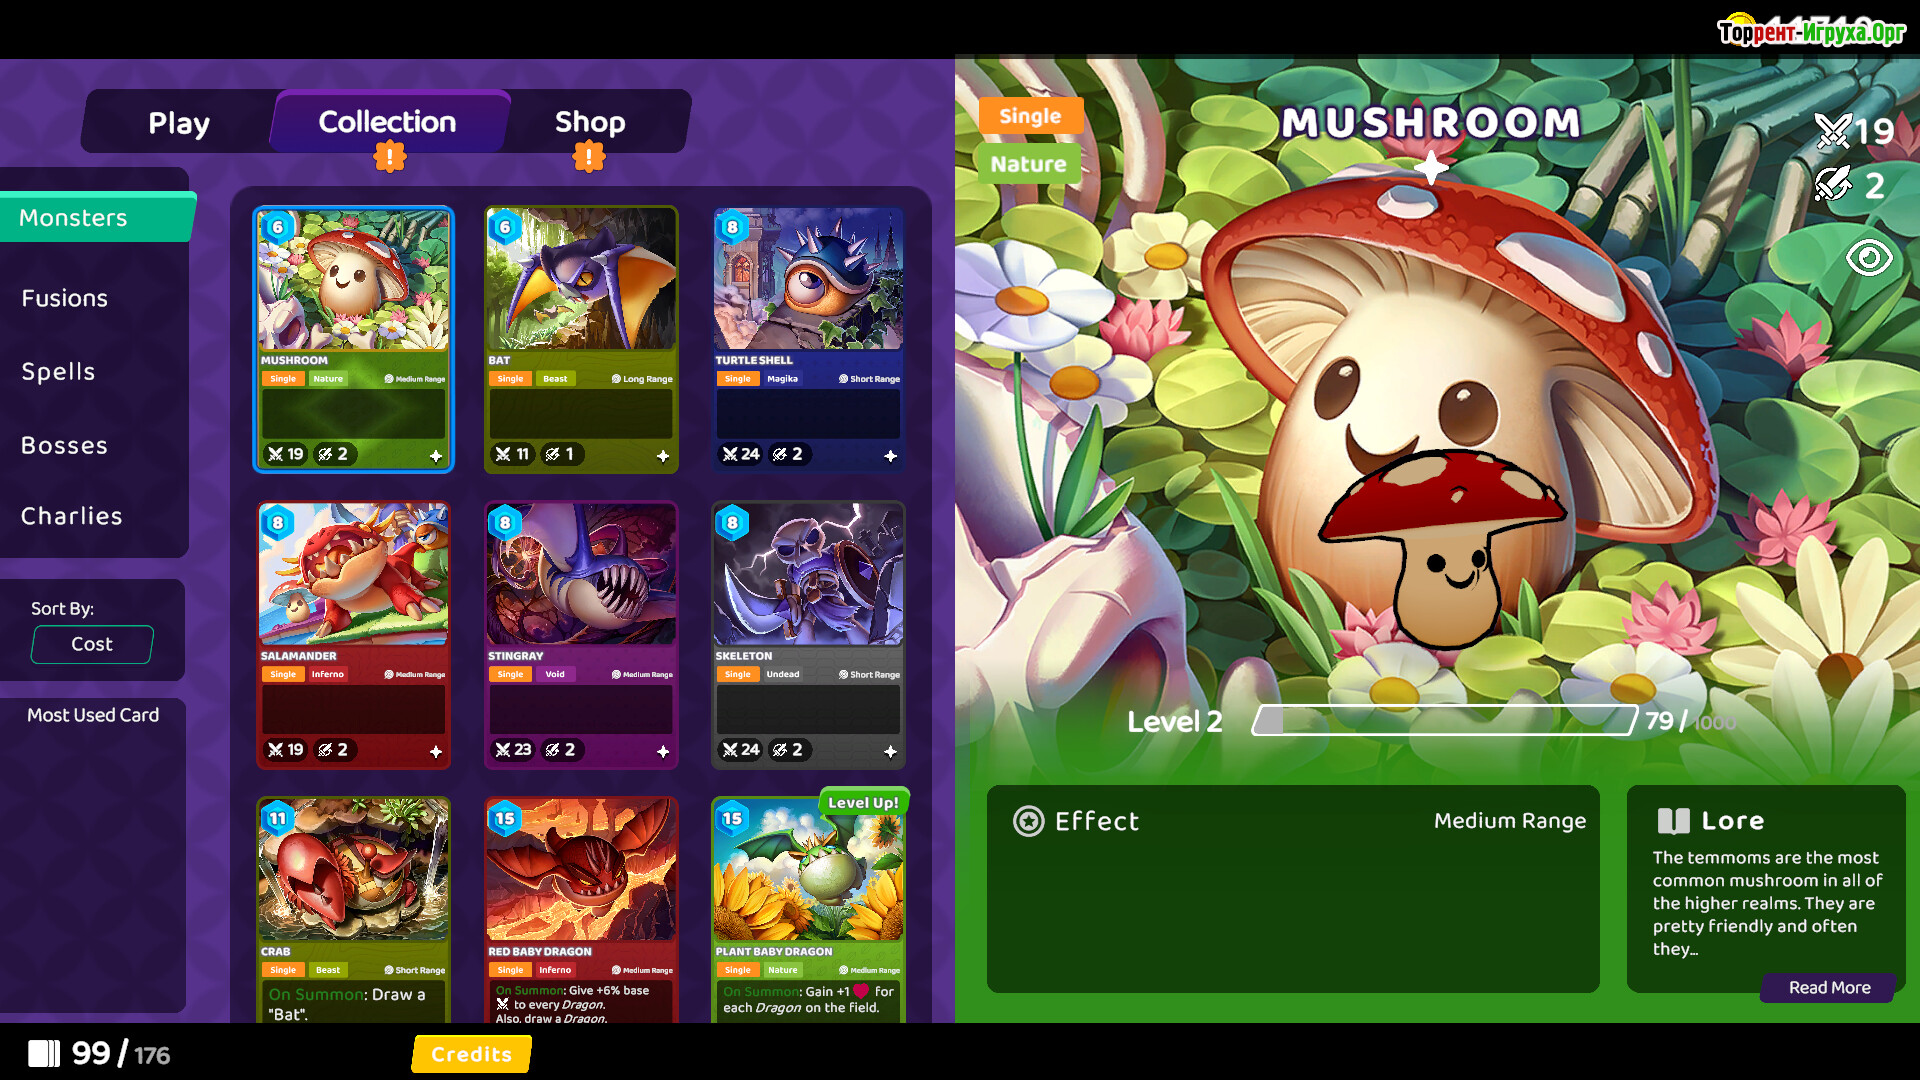Click the sparkle icon on the Bat card

pos(663,456)
